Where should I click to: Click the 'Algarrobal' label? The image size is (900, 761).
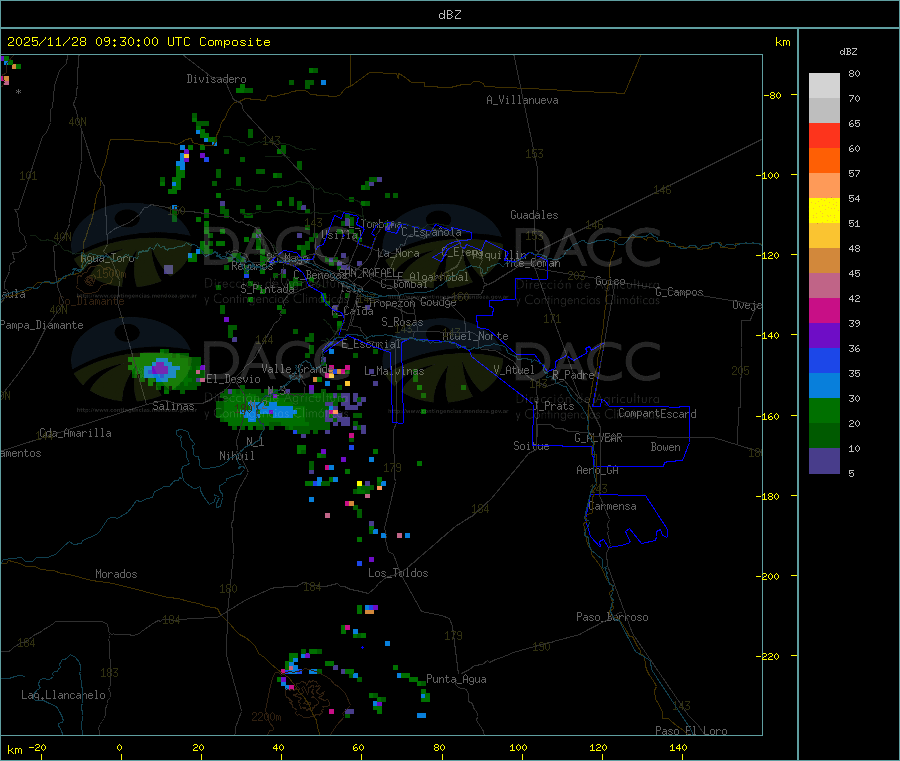(x=440, y=277)
